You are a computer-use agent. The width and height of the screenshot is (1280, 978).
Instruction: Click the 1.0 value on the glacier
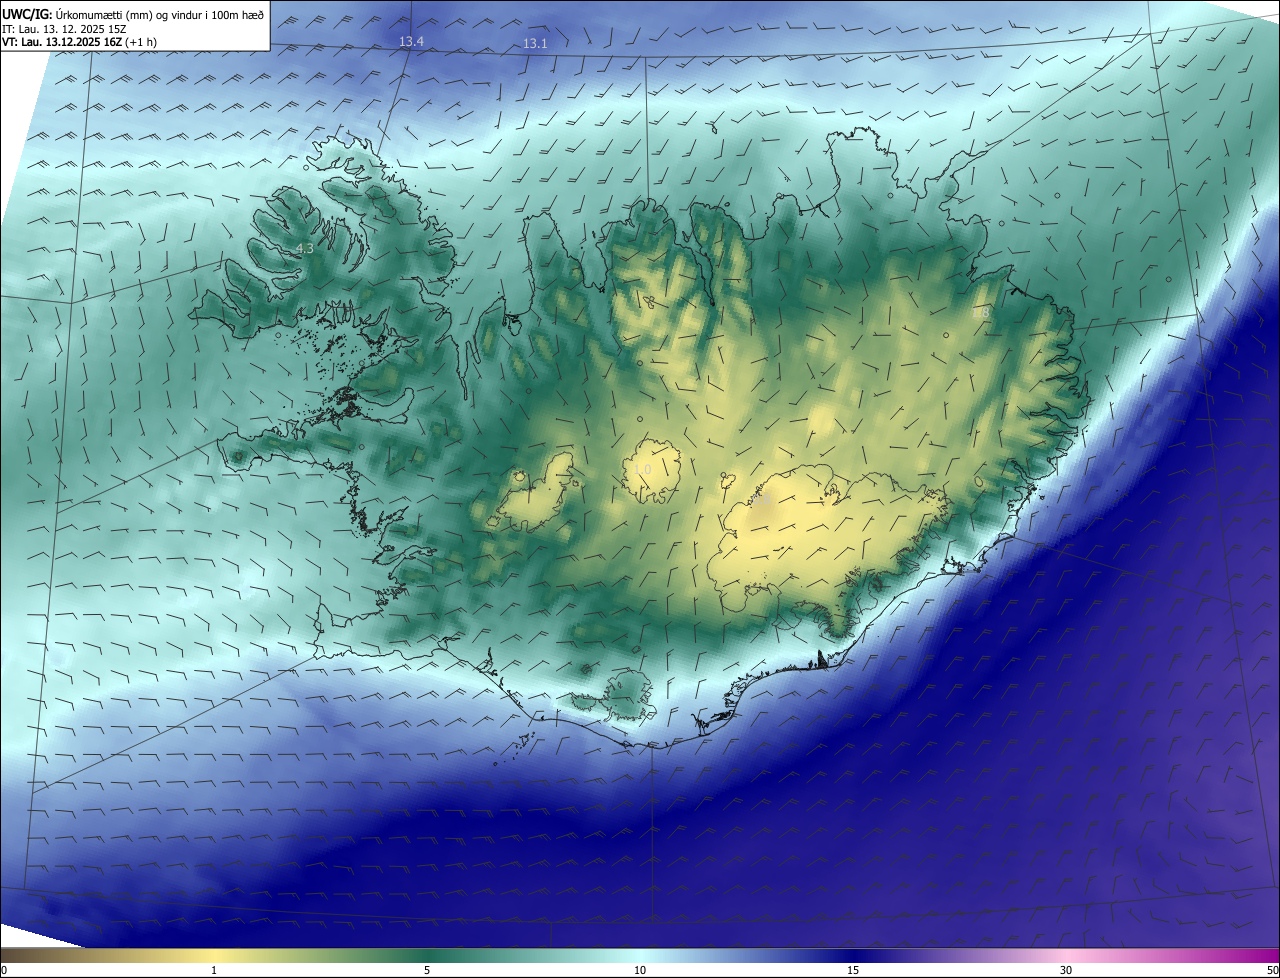coord(641,469)
